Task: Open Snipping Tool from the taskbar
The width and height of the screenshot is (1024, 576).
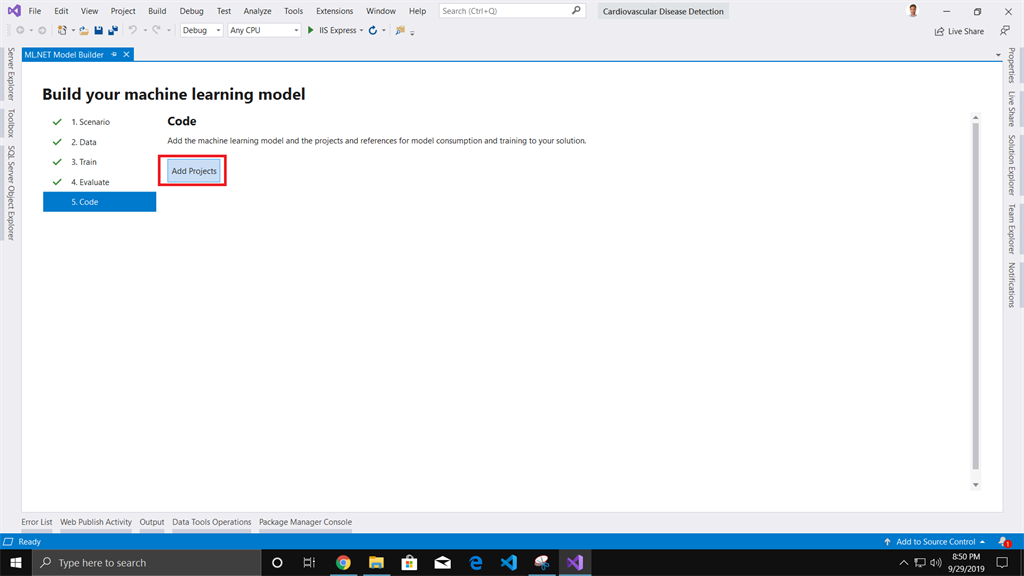Action: [x=542, y=562]
